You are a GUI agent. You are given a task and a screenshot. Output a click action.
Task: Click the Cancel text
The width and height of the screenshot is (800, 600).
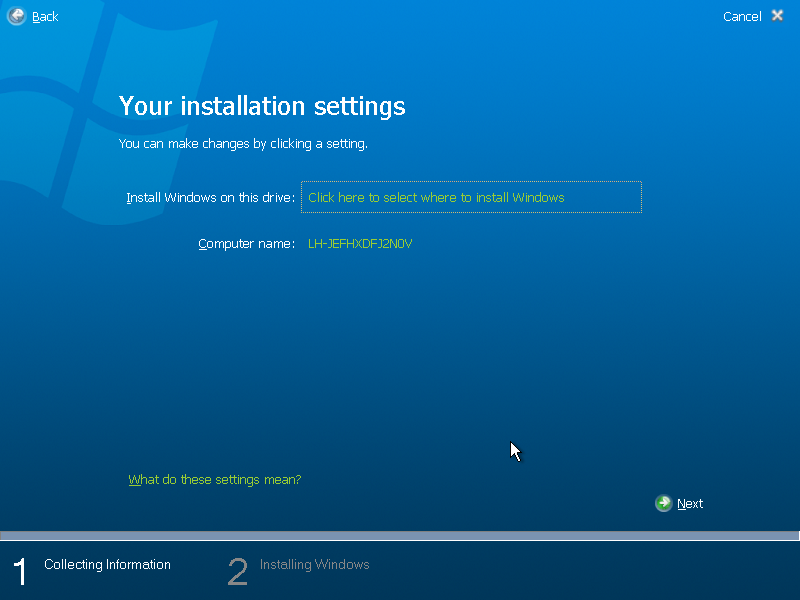tap(742, 17)
